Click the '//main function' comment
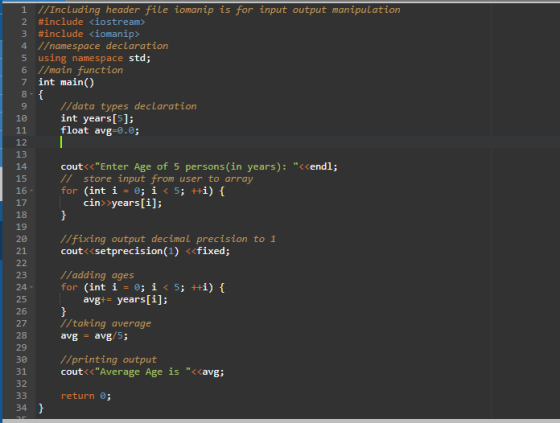The width and height of the screenshot is (560, 423). point(80,70)
